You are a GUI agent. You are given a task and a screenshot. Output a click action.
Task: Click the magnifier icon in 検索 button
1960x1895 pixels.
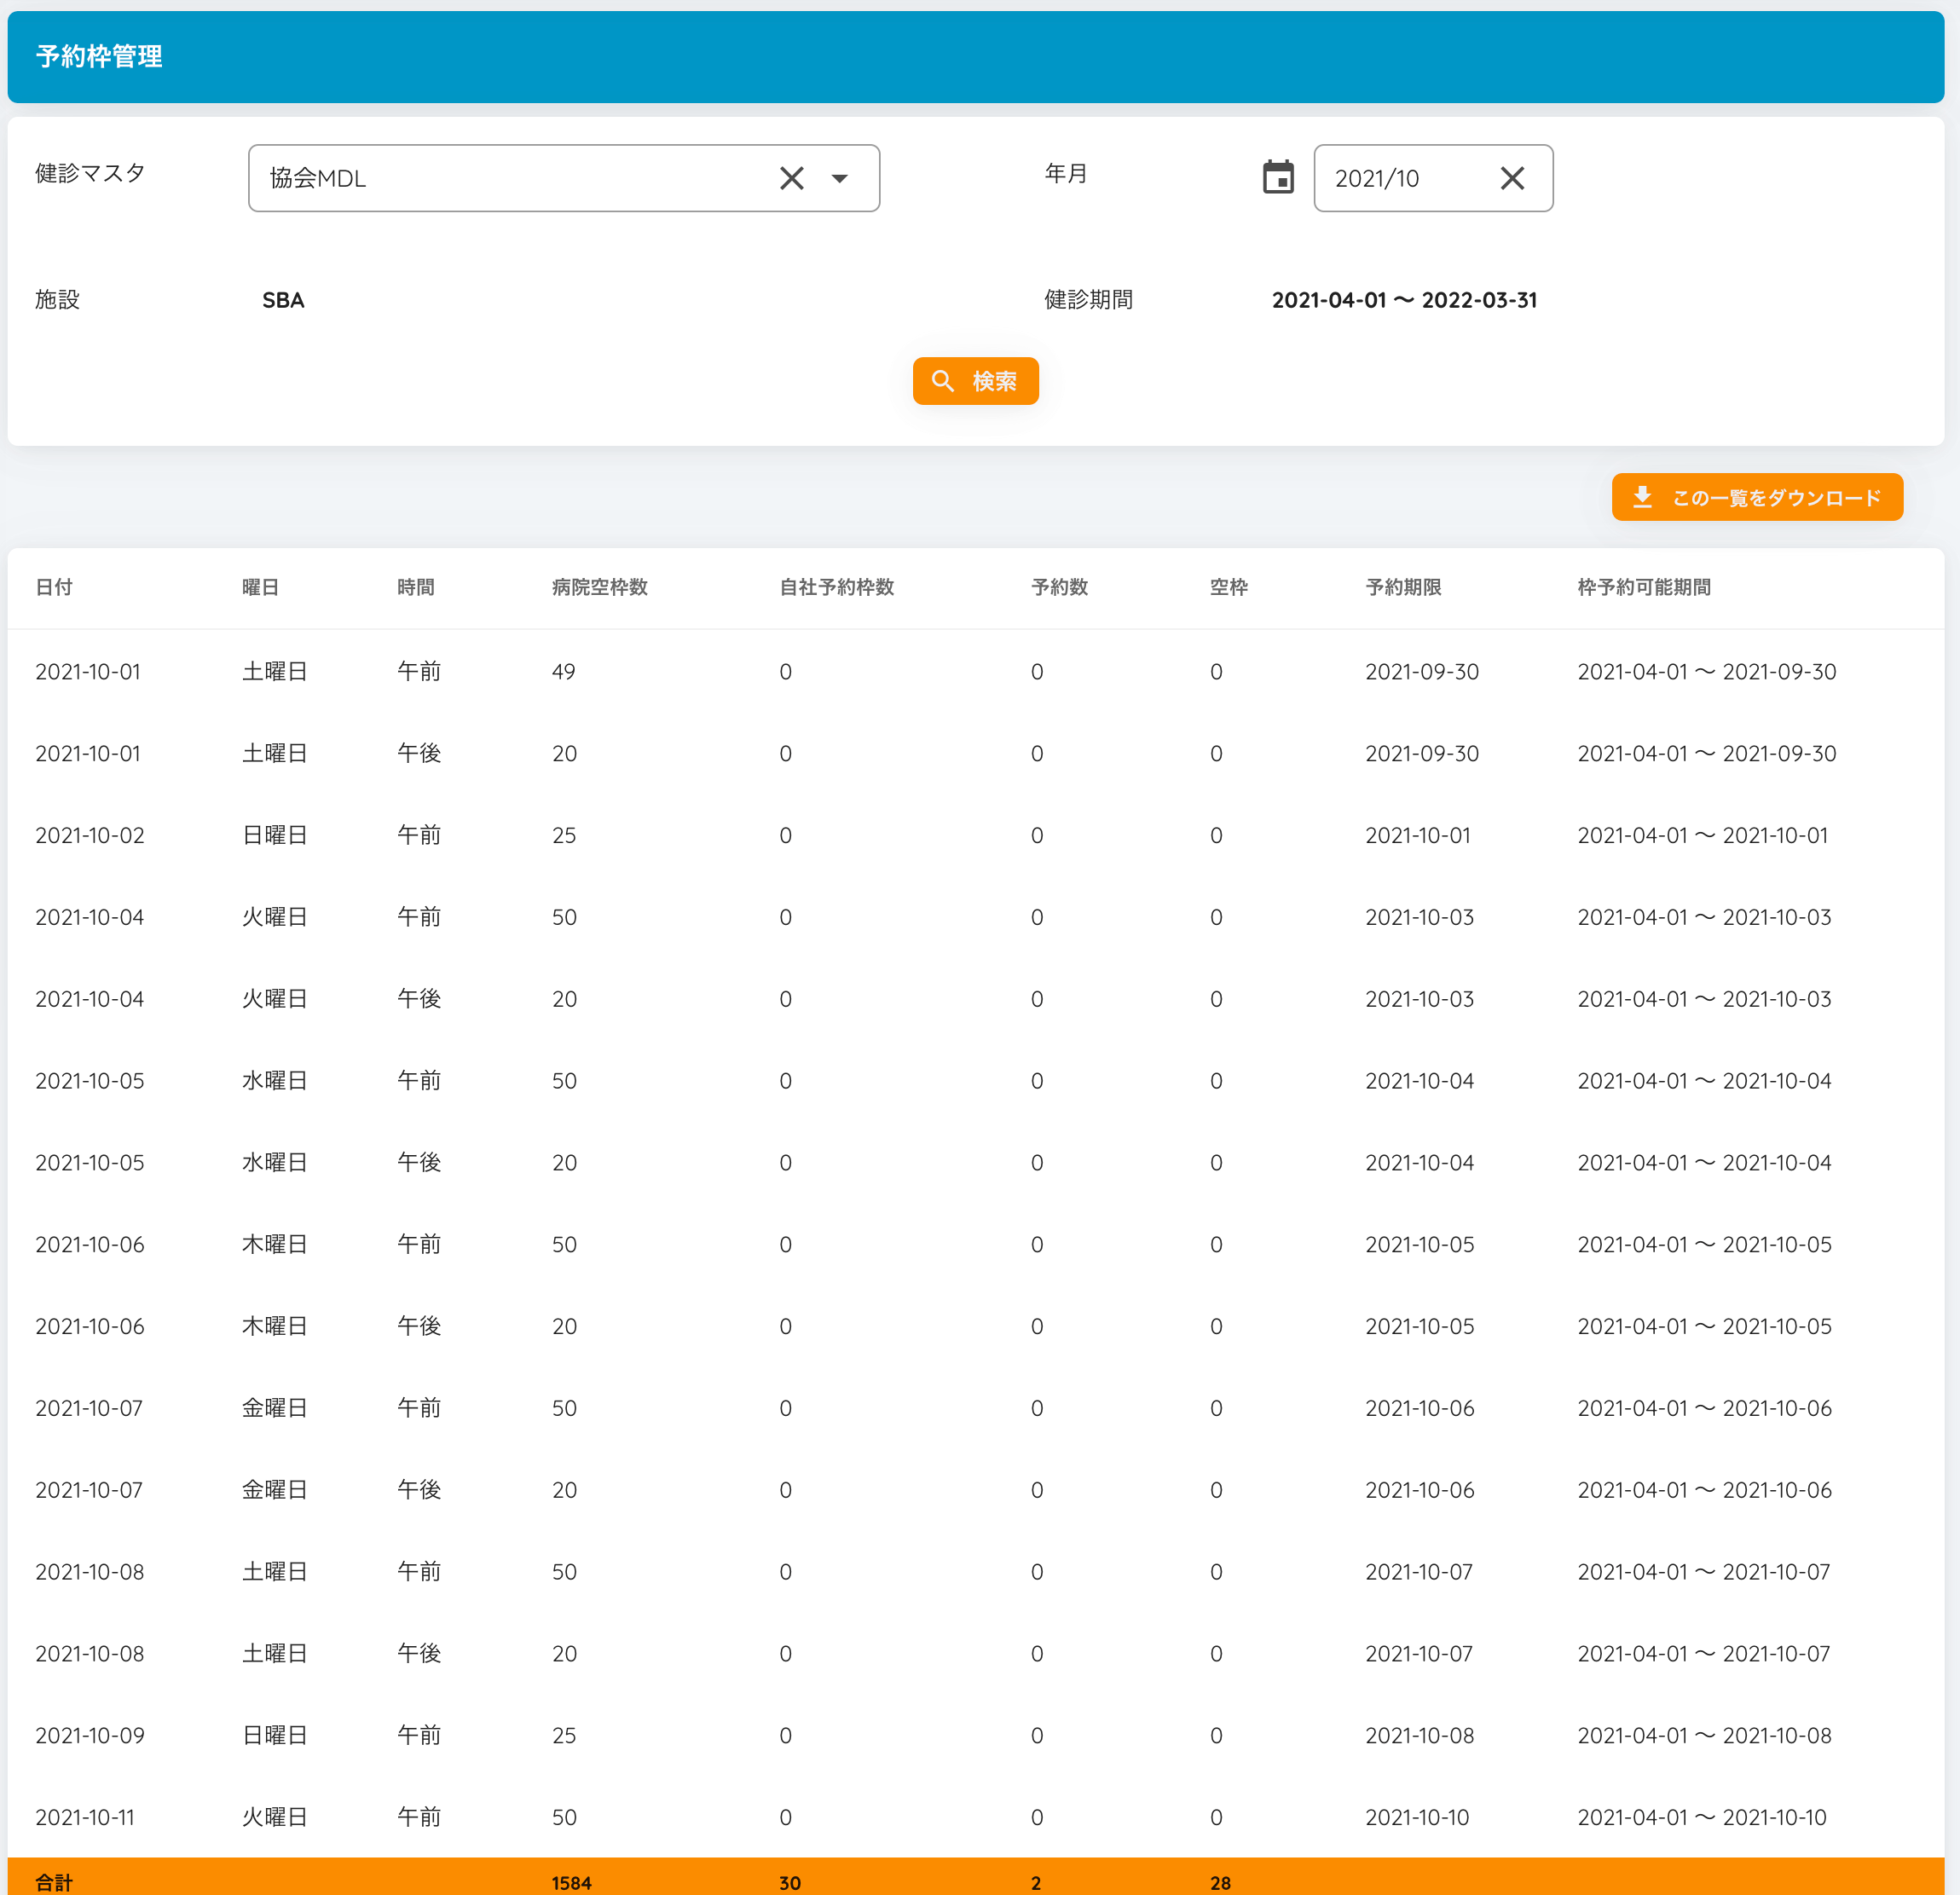(942, 381)
